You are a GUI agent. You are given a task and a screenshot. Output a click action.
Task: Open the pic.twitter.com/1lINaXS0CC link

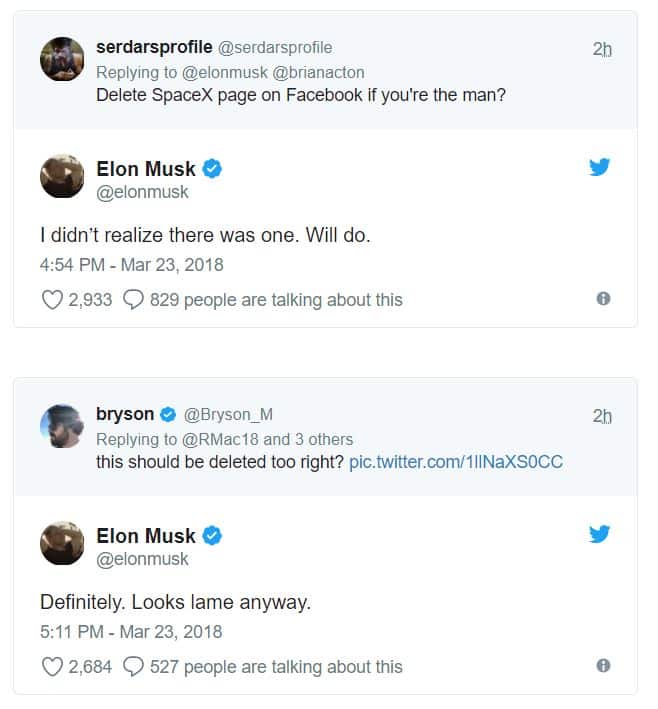coord(456,463)
